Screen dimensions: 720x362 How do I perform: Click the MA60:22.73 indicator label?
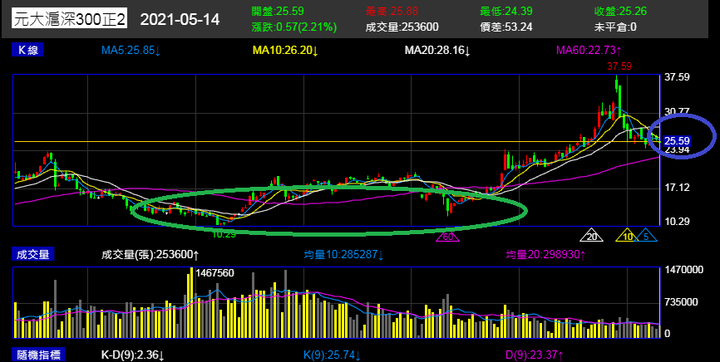click(590, 51)
